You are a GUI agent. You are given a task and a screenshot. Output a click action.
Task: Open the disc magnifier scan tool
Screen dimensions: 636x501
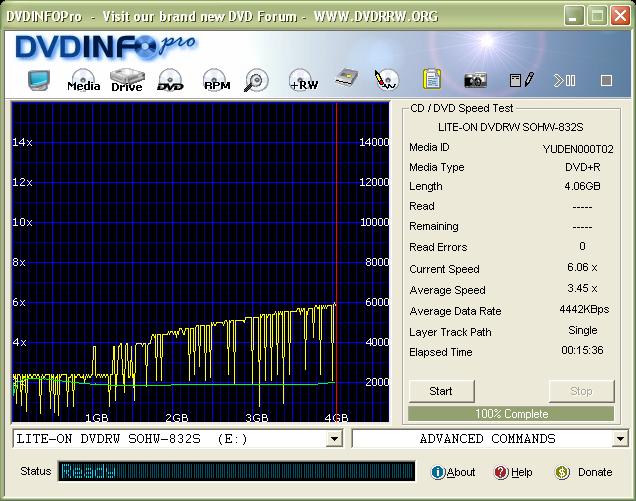(x=256, y=80)
